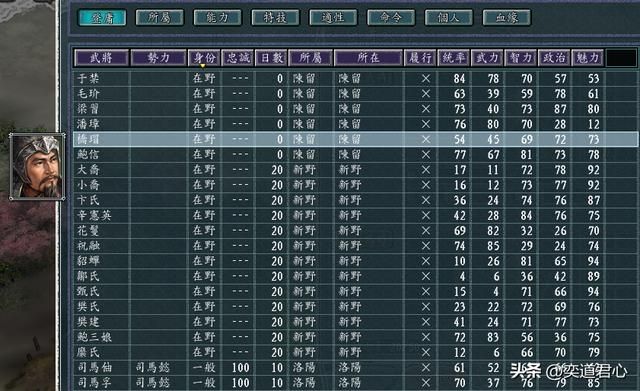
Task: Sort by the 所在 column header
Action: click(368, 58)
